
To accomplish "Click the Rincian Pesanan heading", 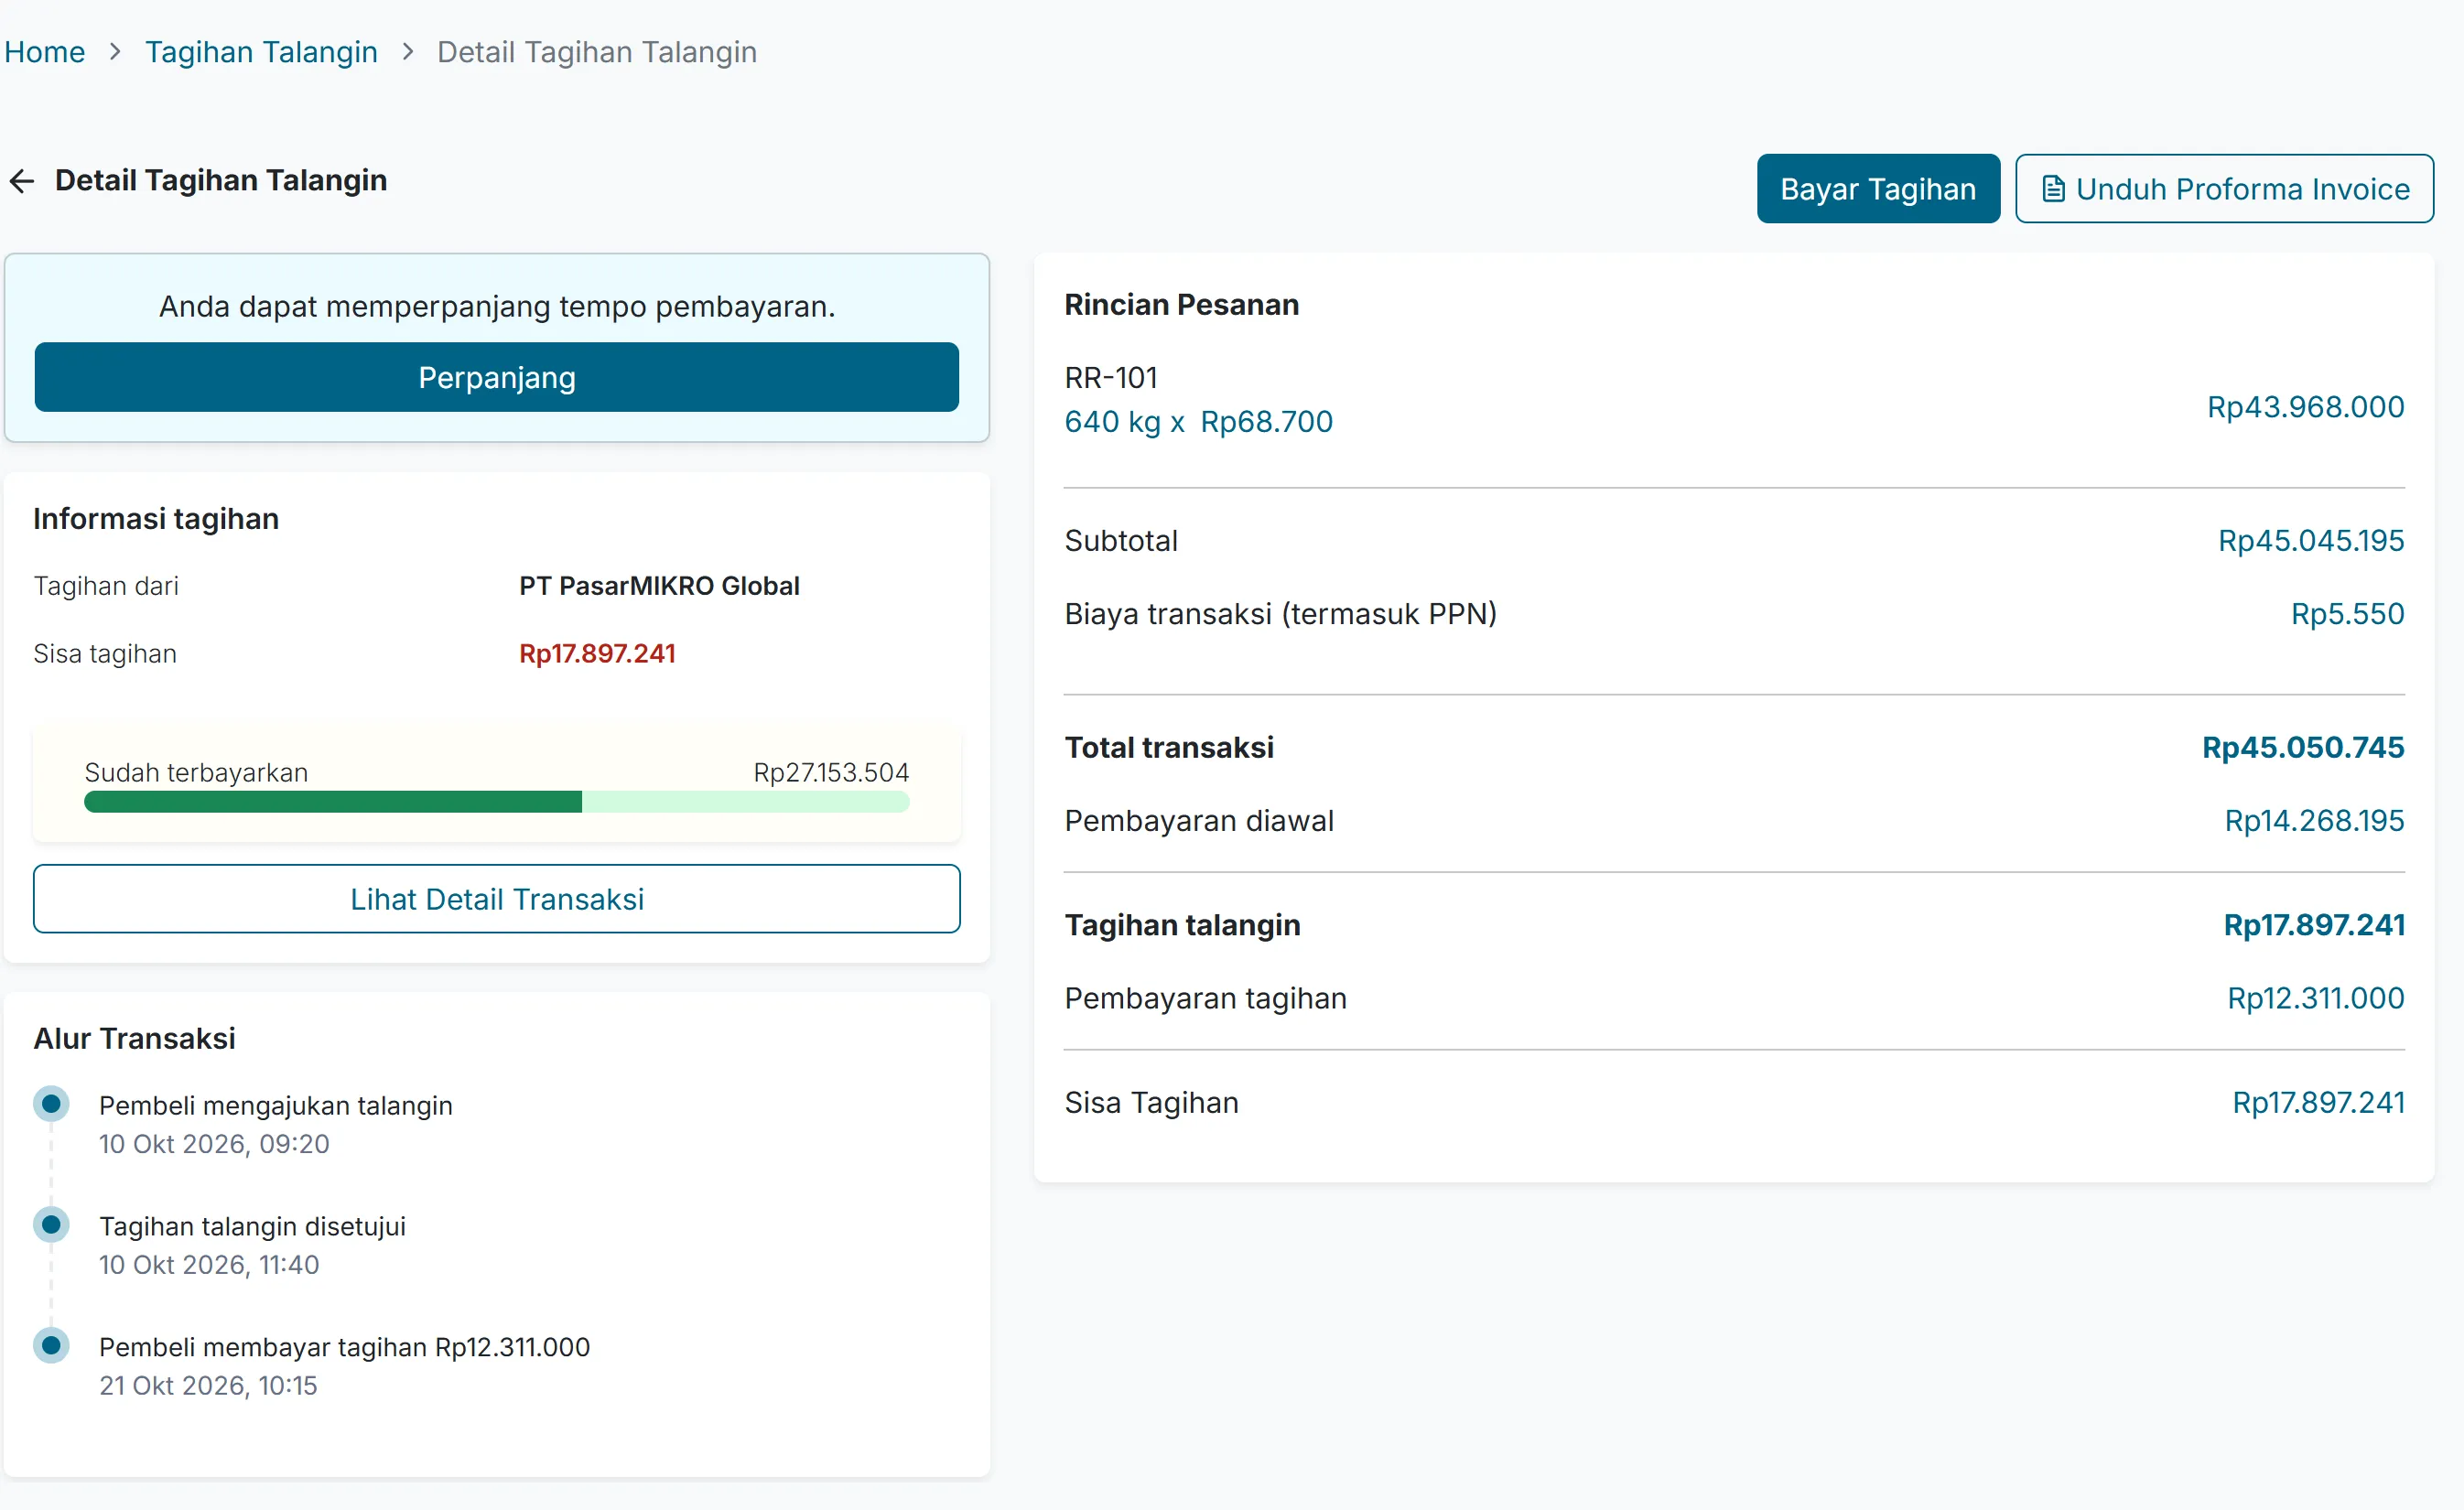I will point(1181,305).
